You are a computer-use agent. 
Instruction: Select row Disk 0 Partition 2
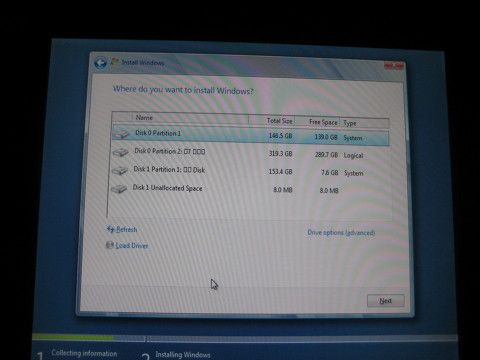pyautogui.click(x=251, y=153)
